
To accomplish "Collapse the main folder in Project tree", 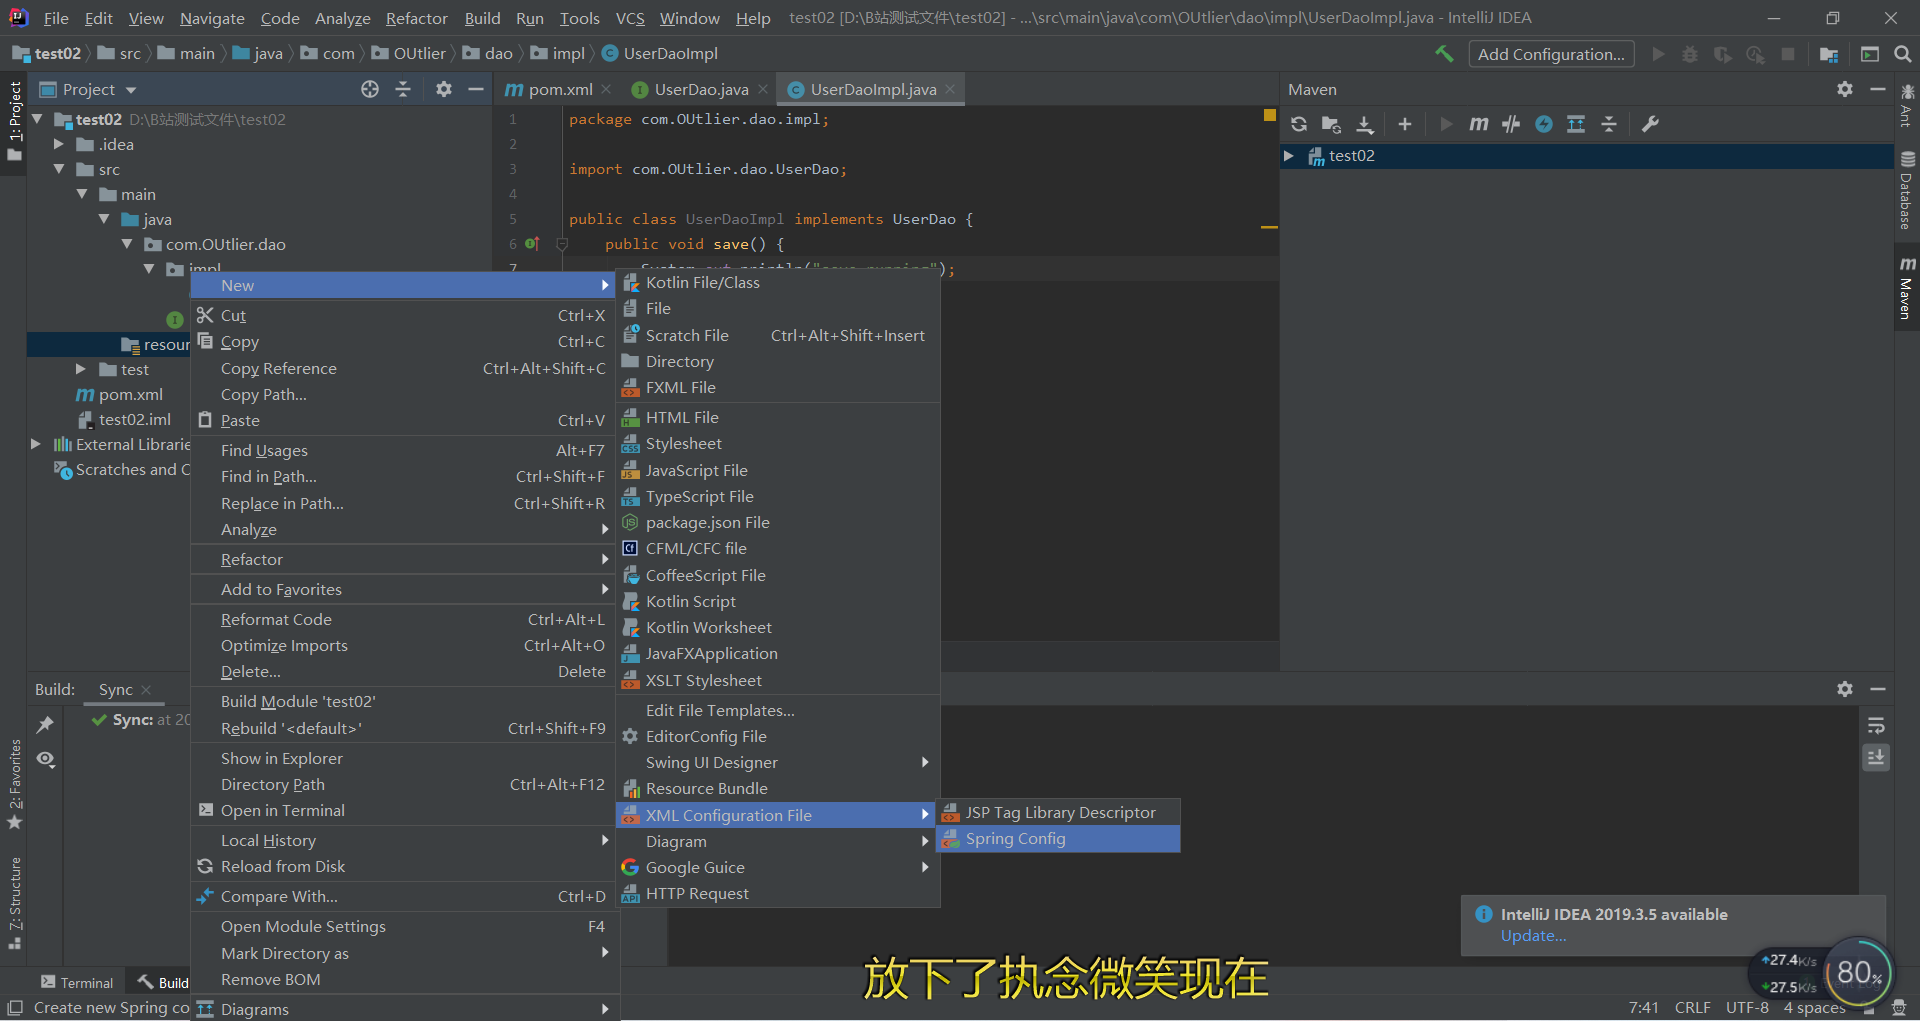I will (x=82, y=194).
